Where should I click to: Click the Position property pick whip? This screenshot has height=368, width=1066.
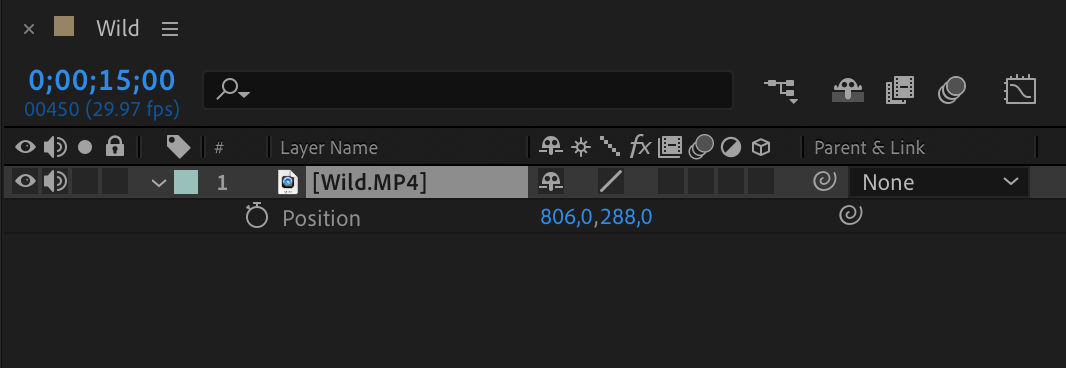[850, 216]
